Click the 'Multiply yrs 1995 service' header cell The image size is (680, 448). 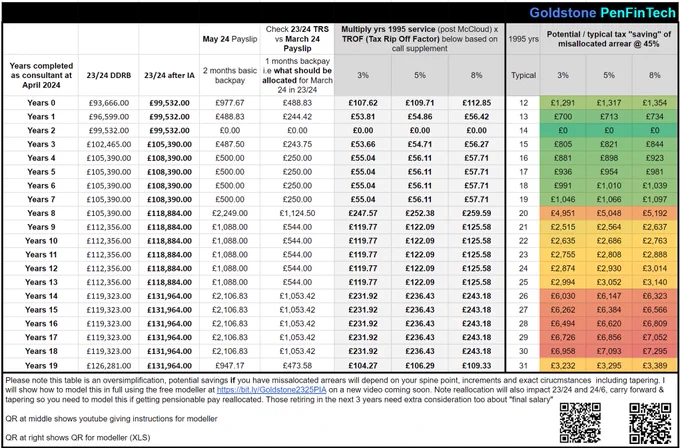coord(419,39)
